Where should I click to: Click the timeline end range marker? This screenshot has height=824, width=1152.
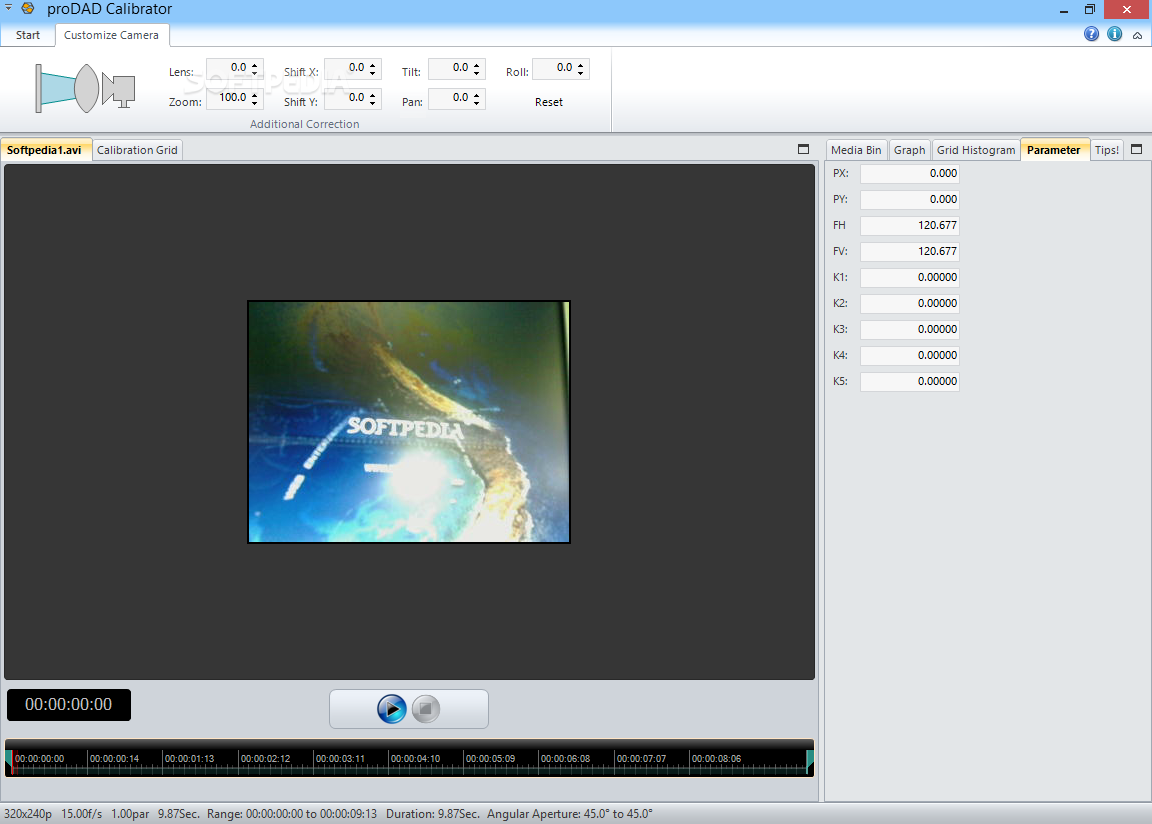pyautogui.click(x=810, y=762)
